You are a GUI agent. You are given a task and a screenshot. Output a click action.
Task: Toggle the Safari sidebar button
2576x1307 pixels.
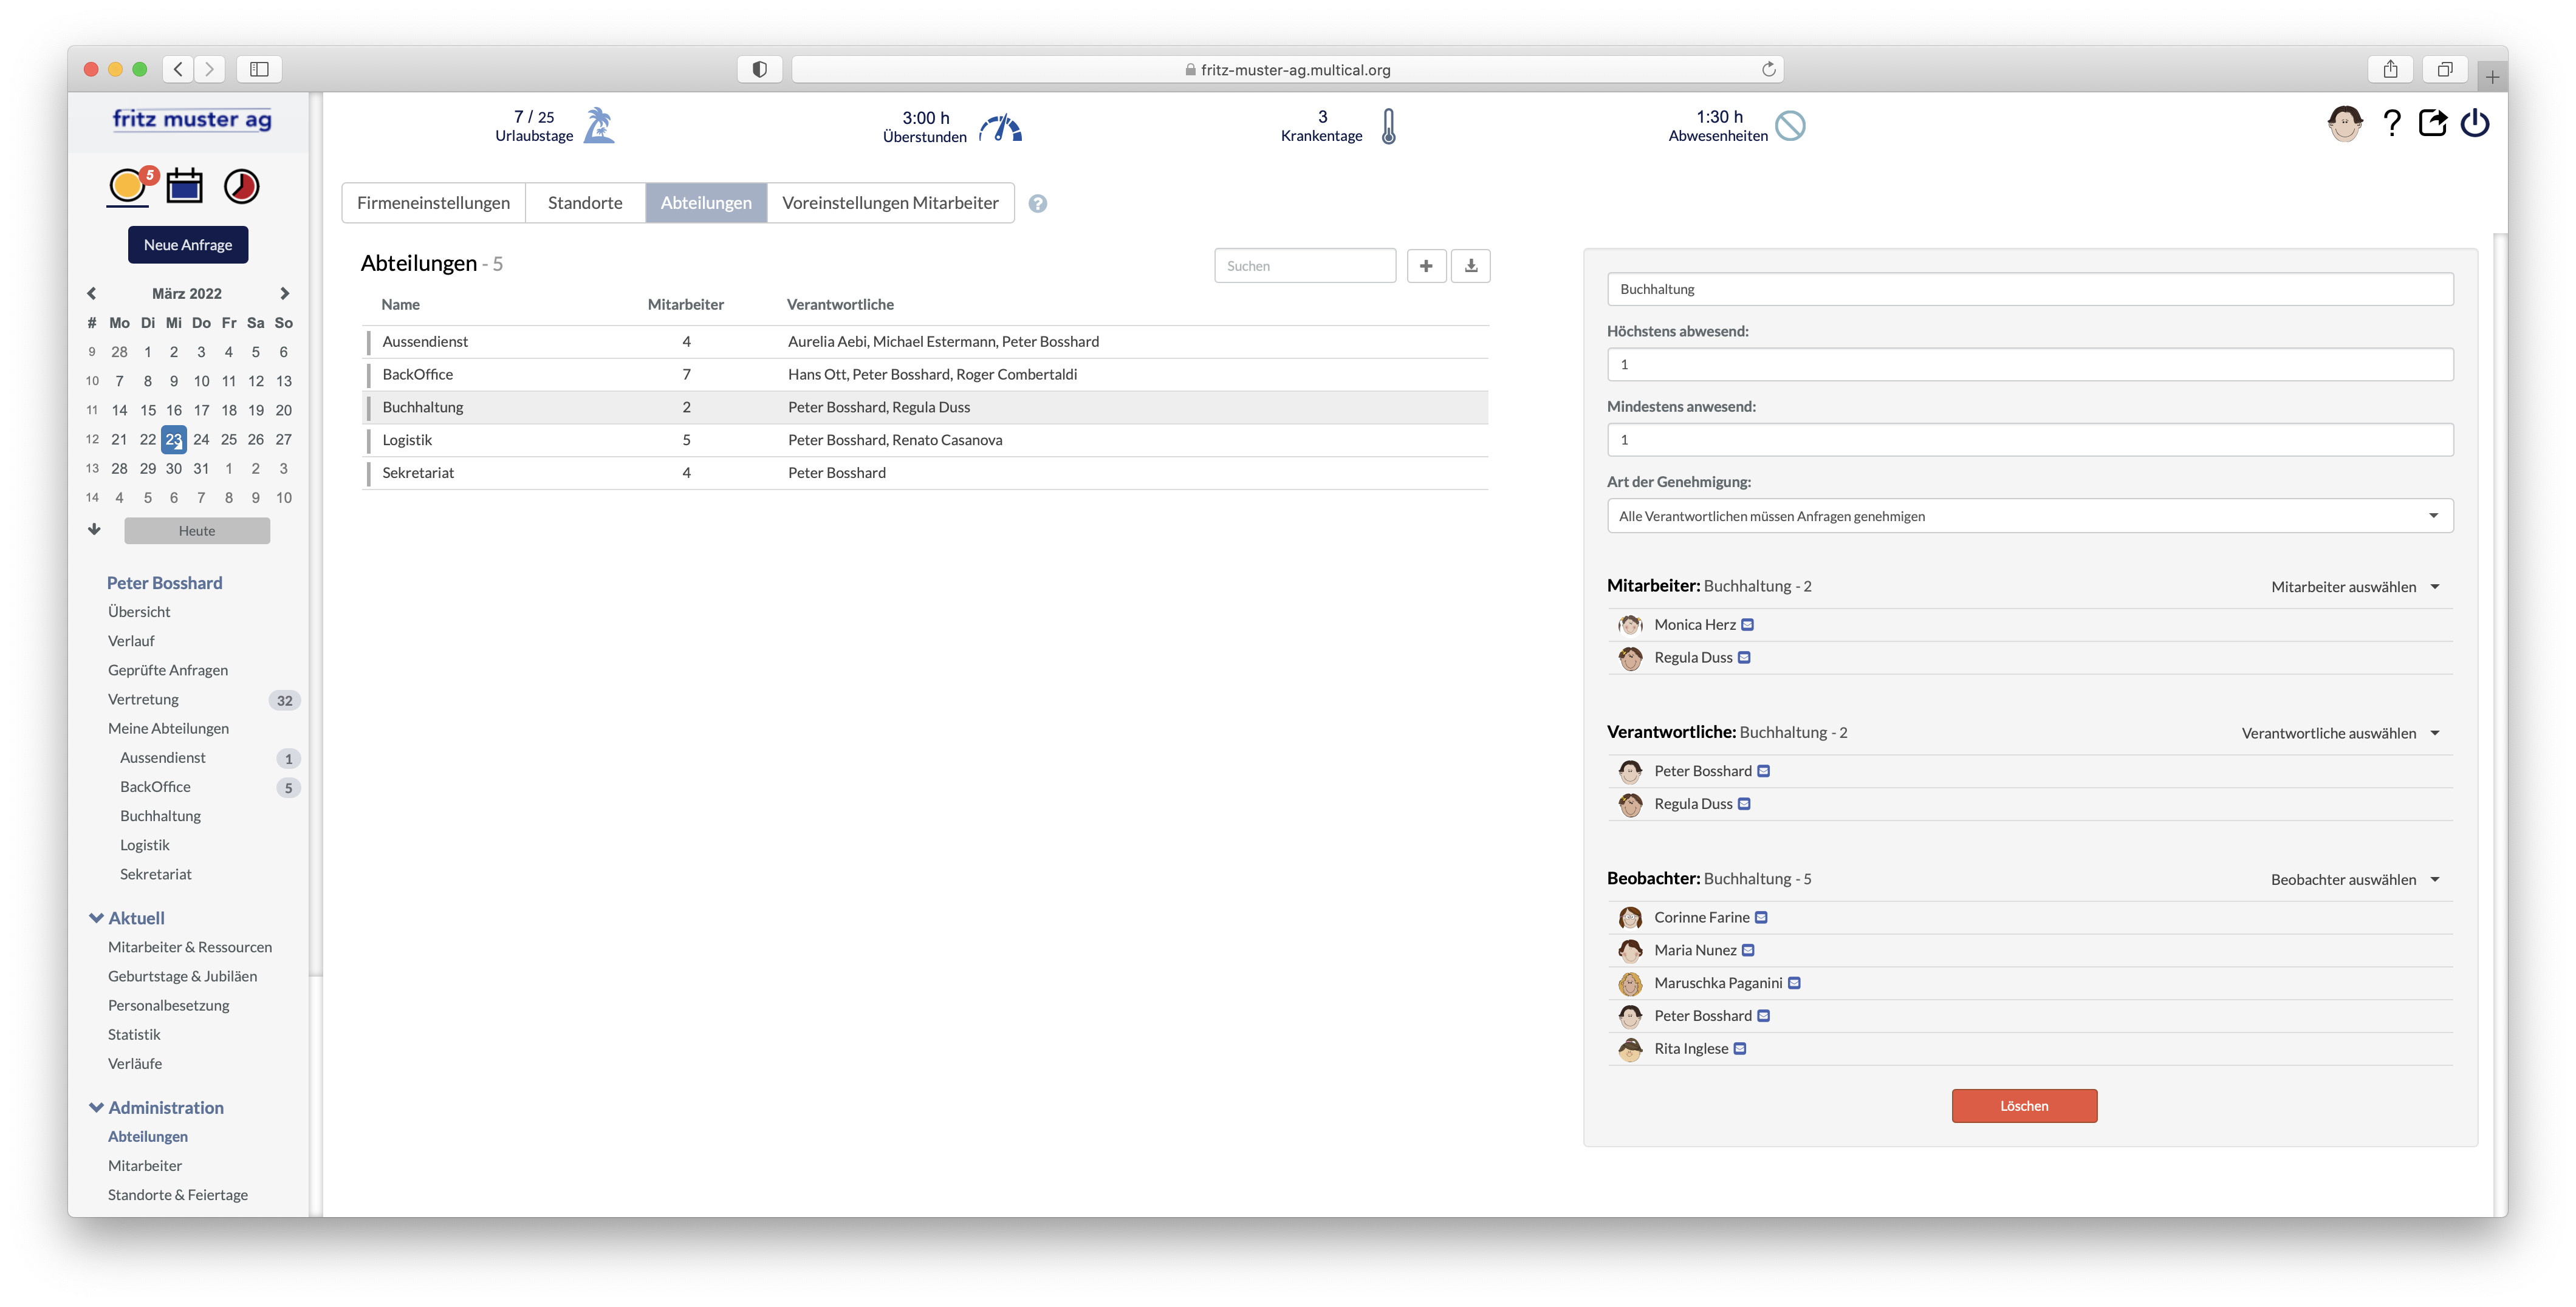(259, 69)
